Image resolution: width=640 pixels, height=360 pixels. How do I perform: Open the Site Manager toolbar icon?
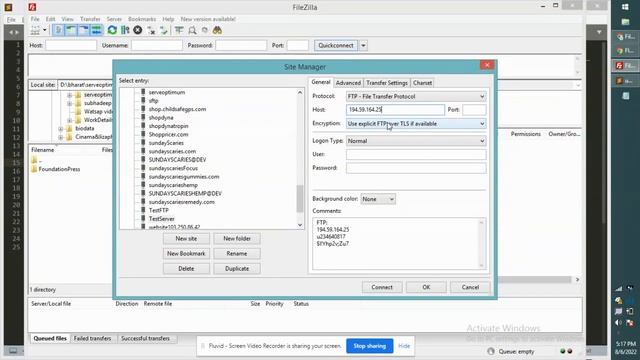pyautogui.click(x=36, y=30)
